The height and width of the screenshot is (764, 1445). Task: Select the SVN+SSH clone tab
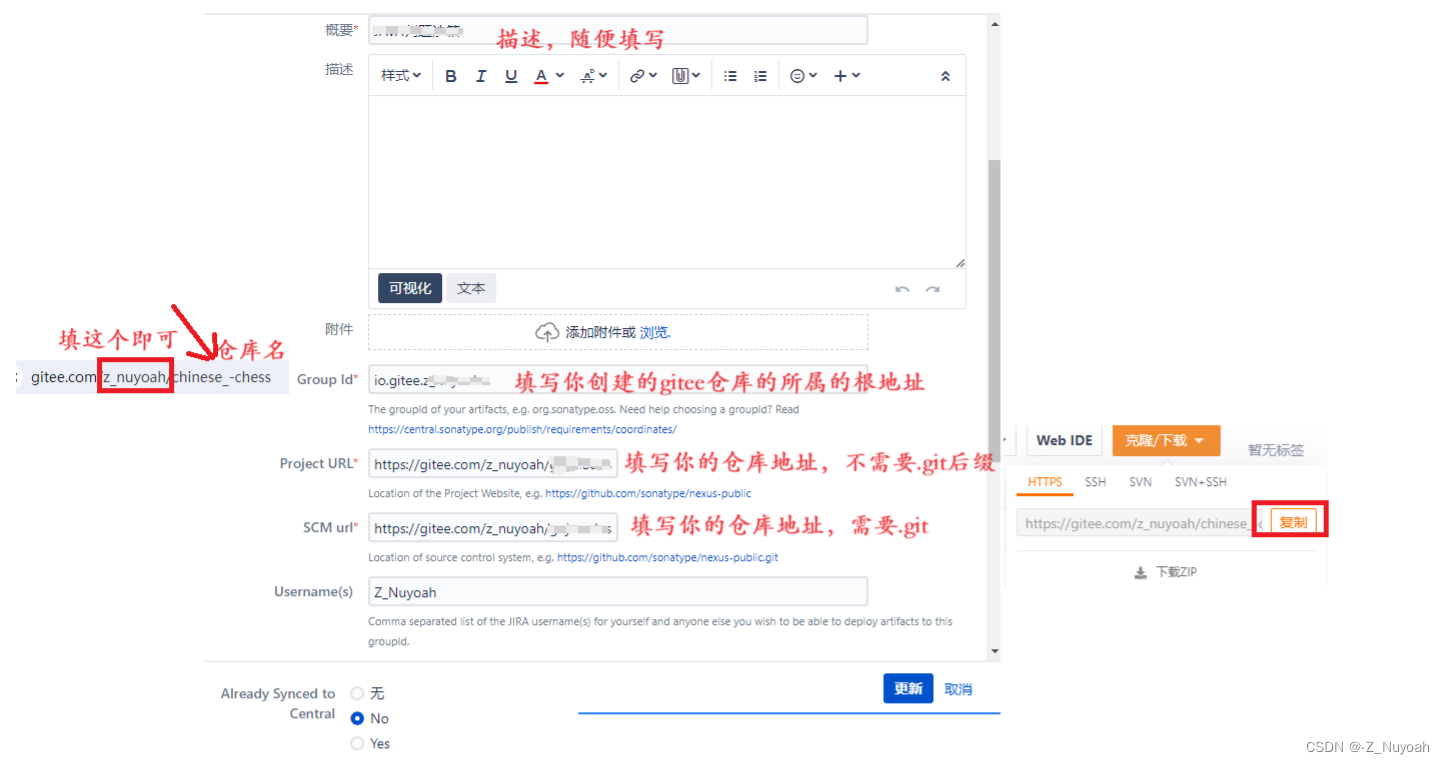click(1200, 482)
